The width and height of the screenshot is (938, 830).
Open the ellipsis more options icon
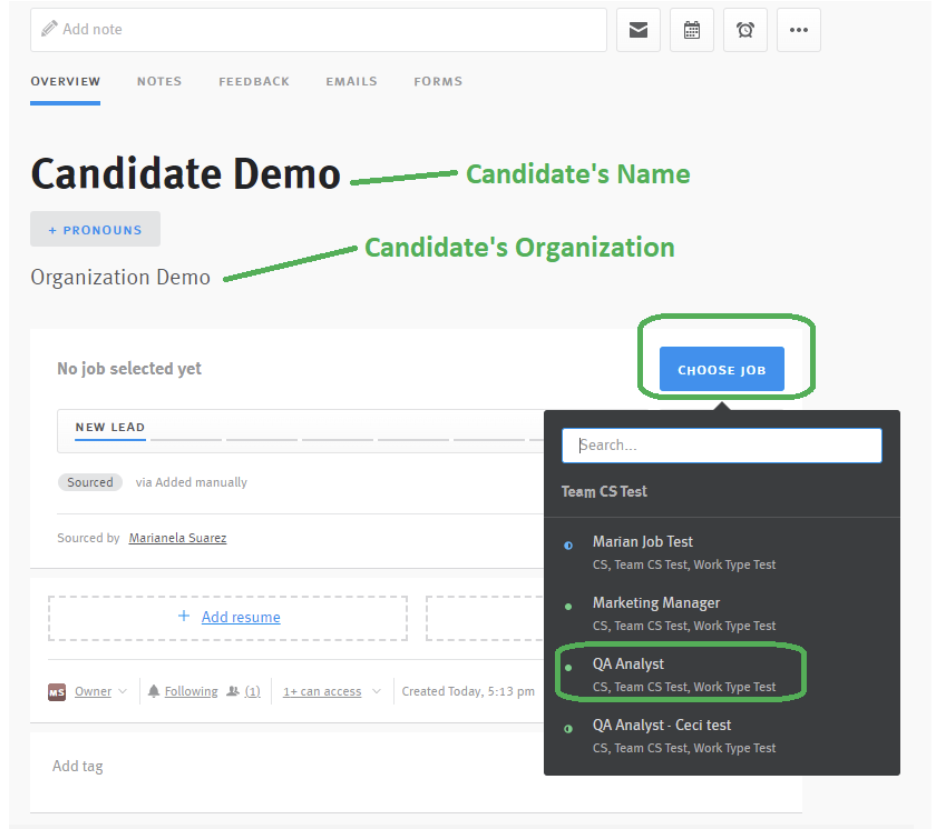798,30
